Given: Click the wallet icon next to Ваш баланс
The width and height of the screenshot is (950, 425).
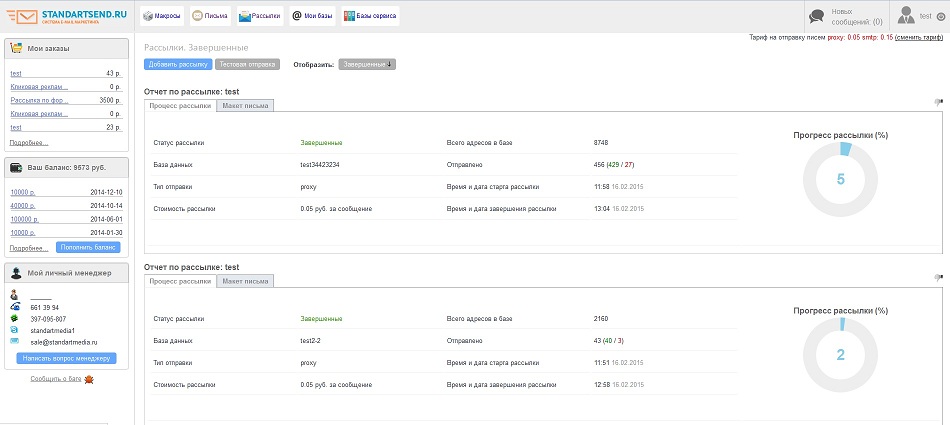Looking at the screenshot, I should [17, 167].
